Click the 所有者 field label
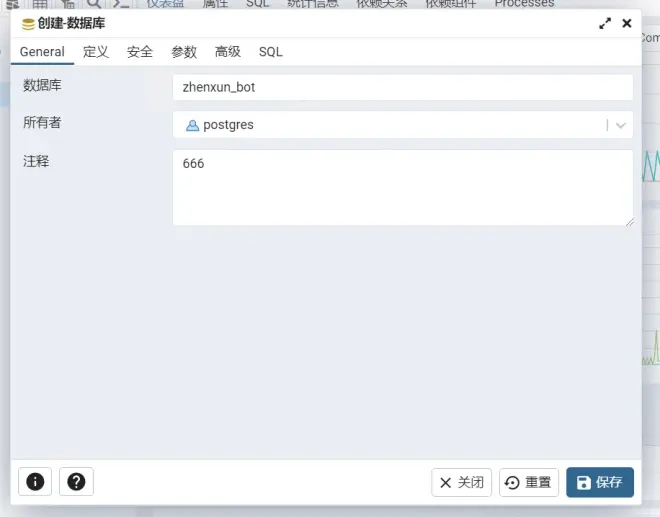 point(42,123)
